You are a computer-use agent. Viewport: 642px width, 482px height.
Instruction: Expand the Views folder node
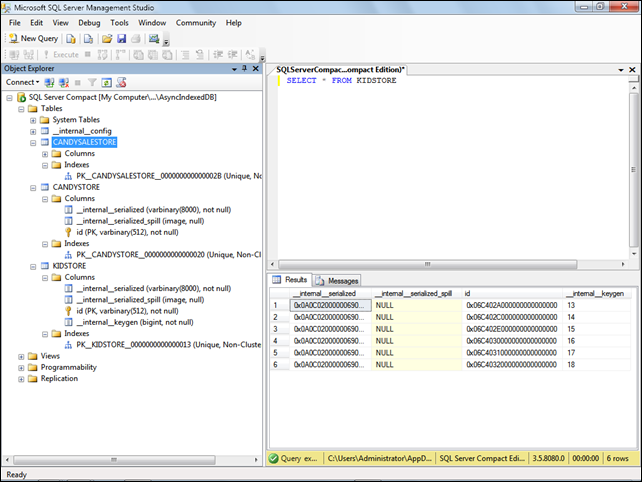[x=21, y=356]
